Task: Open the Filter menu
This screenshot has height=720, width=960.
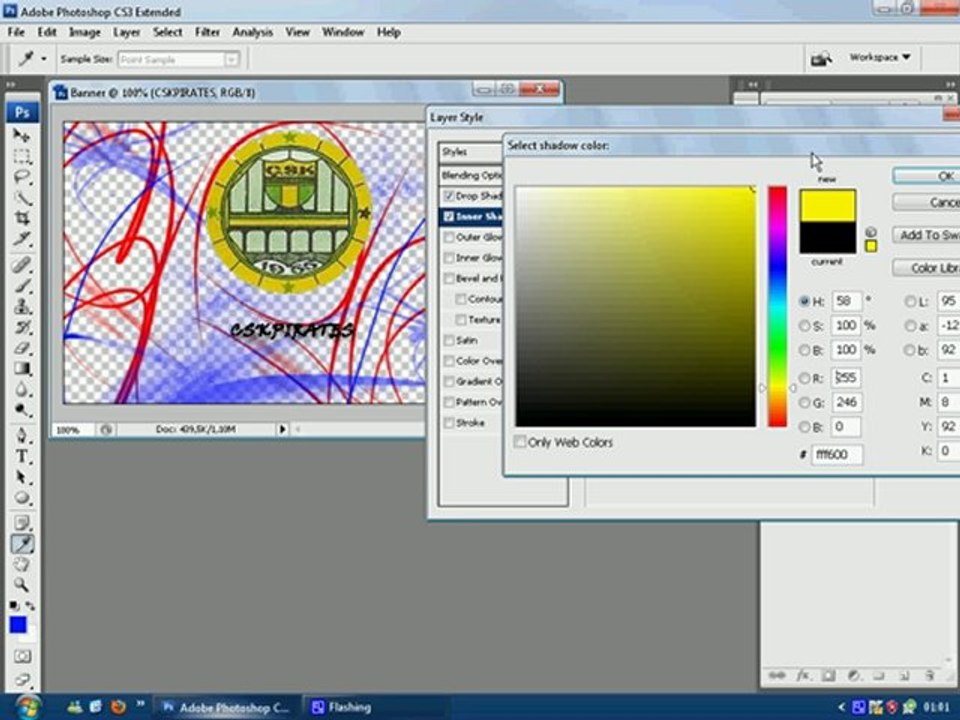Action: [x=207, y=32]
